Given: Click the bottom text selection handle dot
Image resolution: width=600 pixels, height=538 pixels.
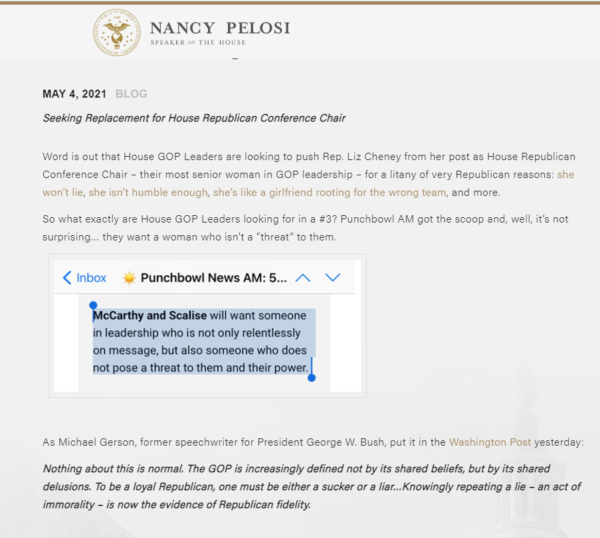Looking at the screenshot, I should [311, 378].
